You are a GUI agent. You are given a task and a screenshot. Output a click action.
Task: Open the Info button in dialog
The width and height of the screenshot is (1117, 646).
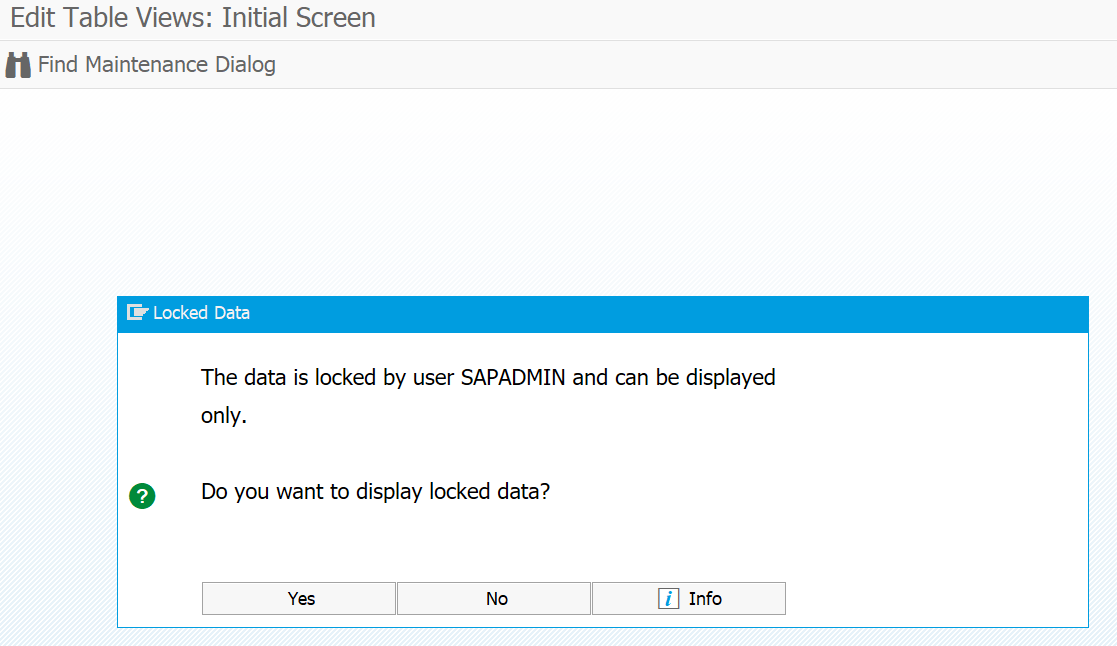689,598
